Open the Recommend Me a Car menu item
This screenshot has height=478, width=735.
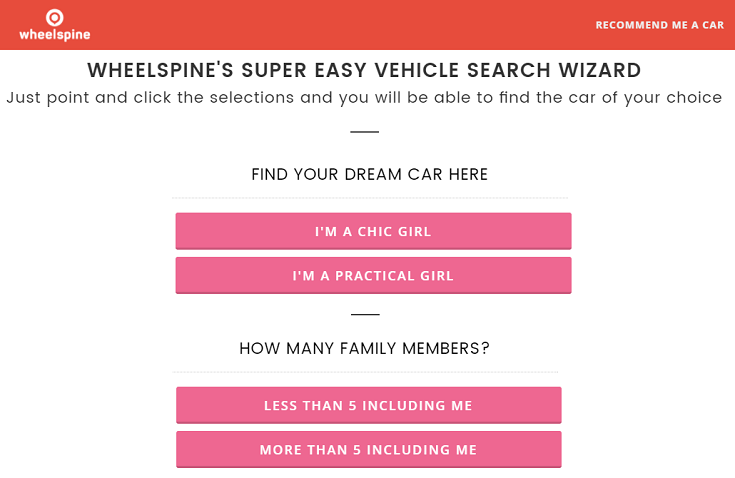[659, 25]
